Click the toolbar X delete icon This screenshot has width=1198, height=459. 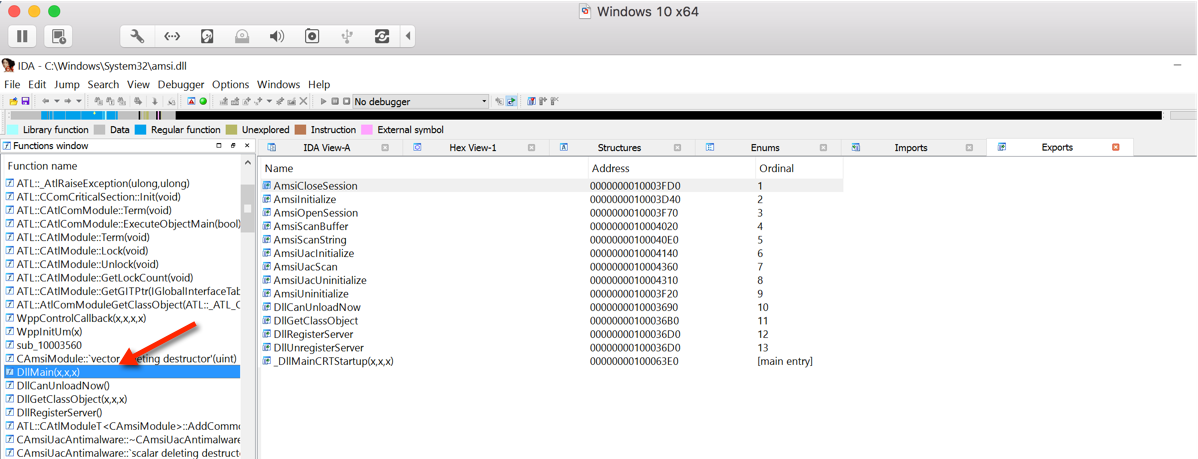click(x=303, y=101)
